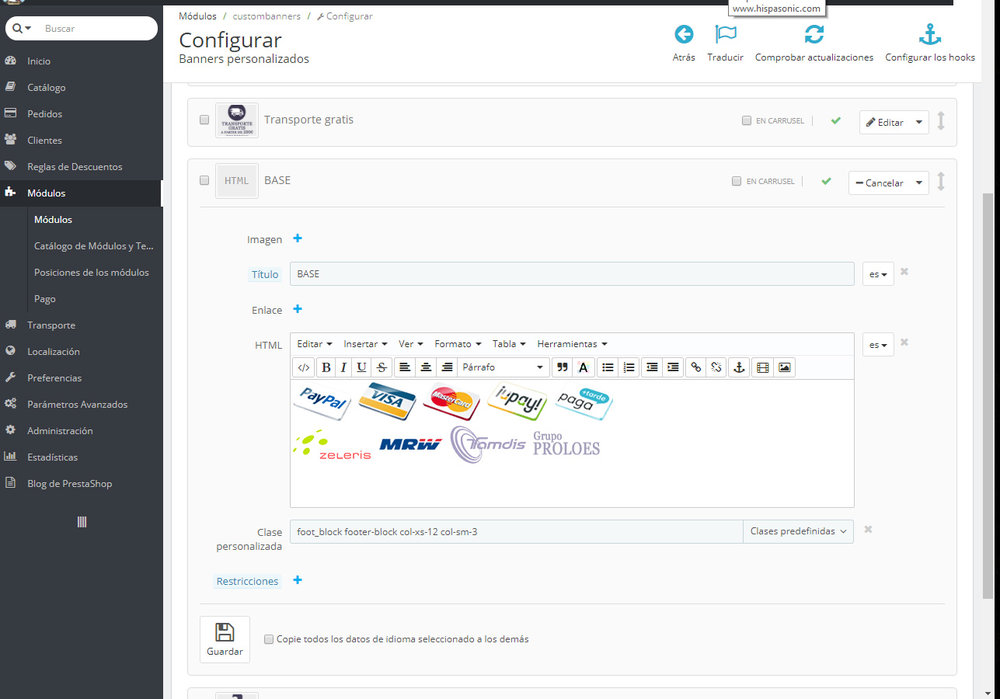This screenshot has width=1000, height=699.
Task: Expand Clases predefinidas dropdown
Action: point(798,531)
